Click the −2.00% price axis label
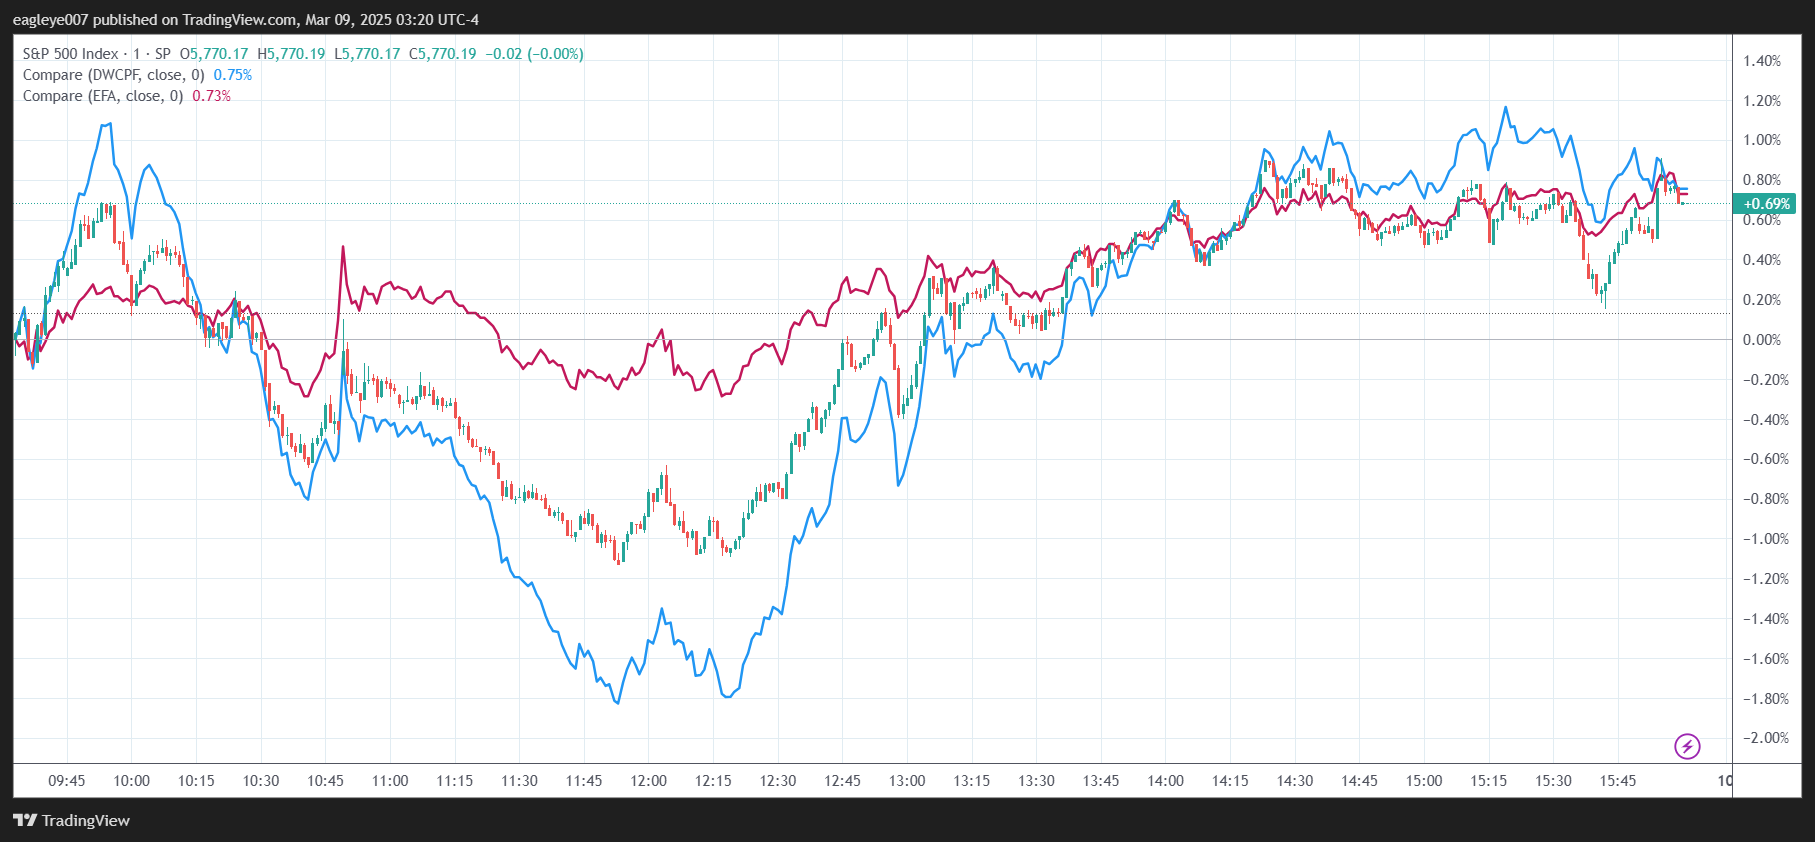The image size is (1815, 842). tap(1765, 738)
